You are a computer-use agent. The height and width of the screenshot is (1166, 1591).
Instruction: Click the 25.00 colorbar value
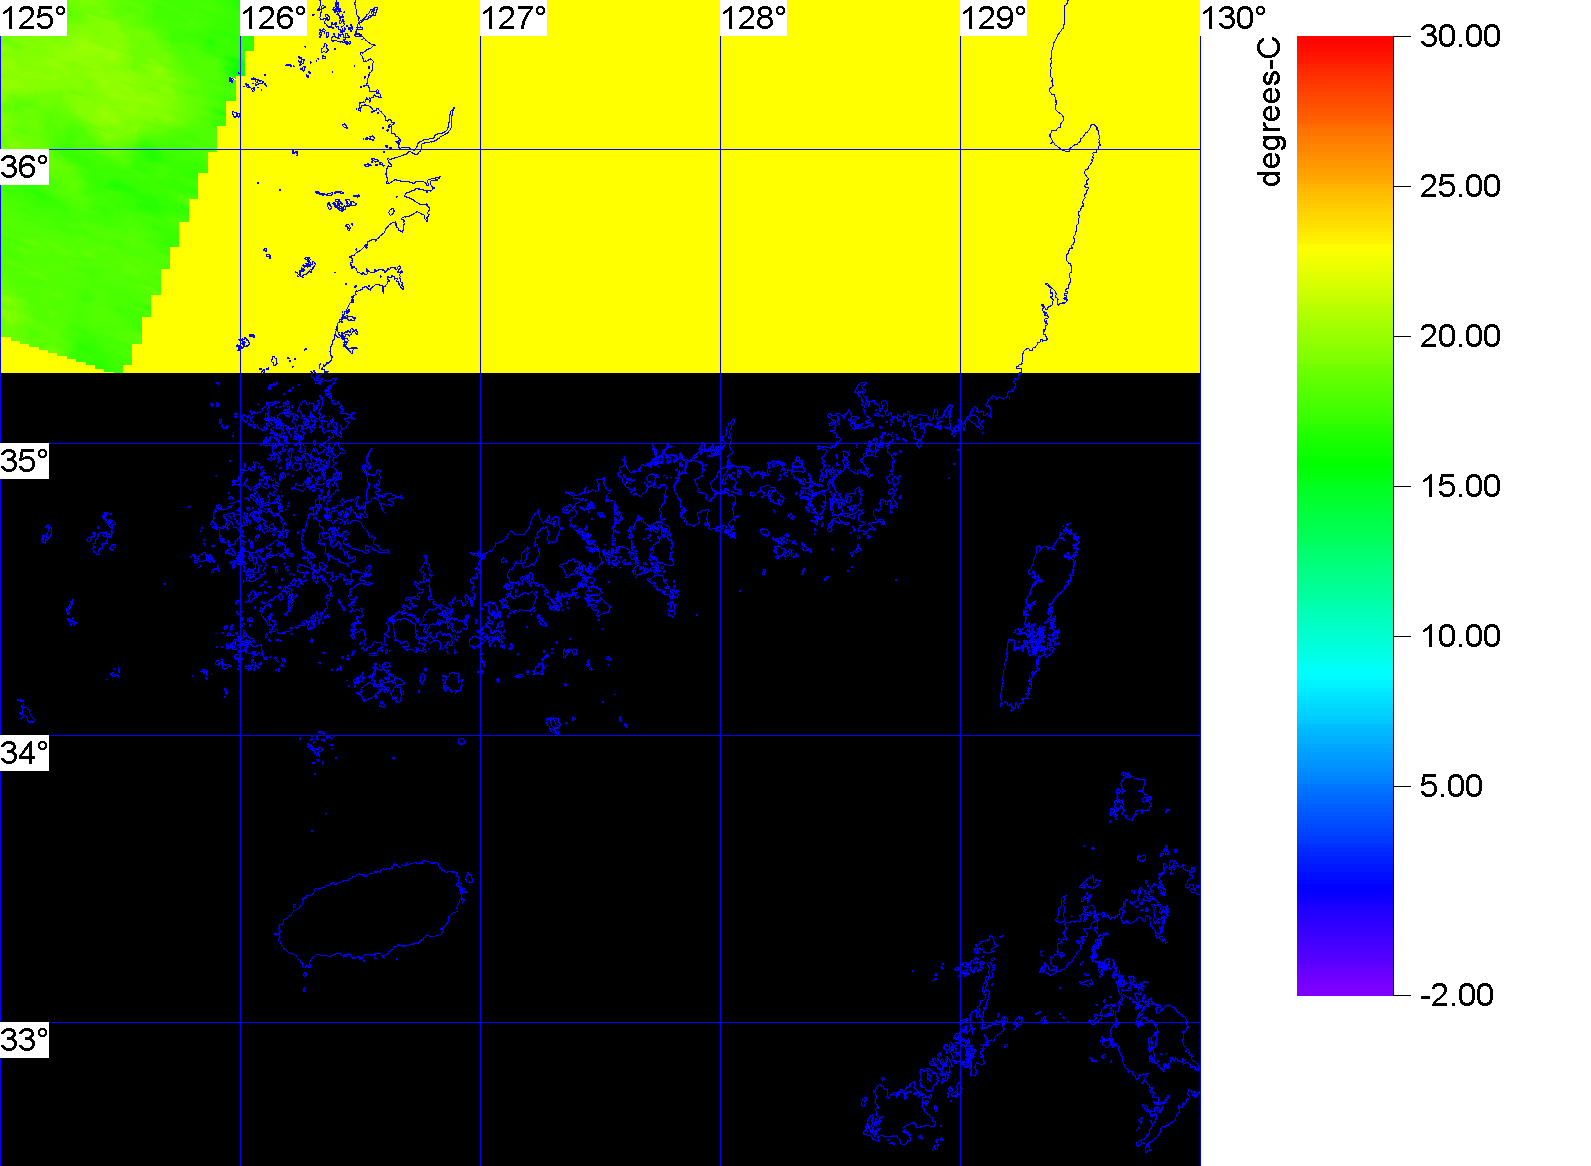(1460, 186)
